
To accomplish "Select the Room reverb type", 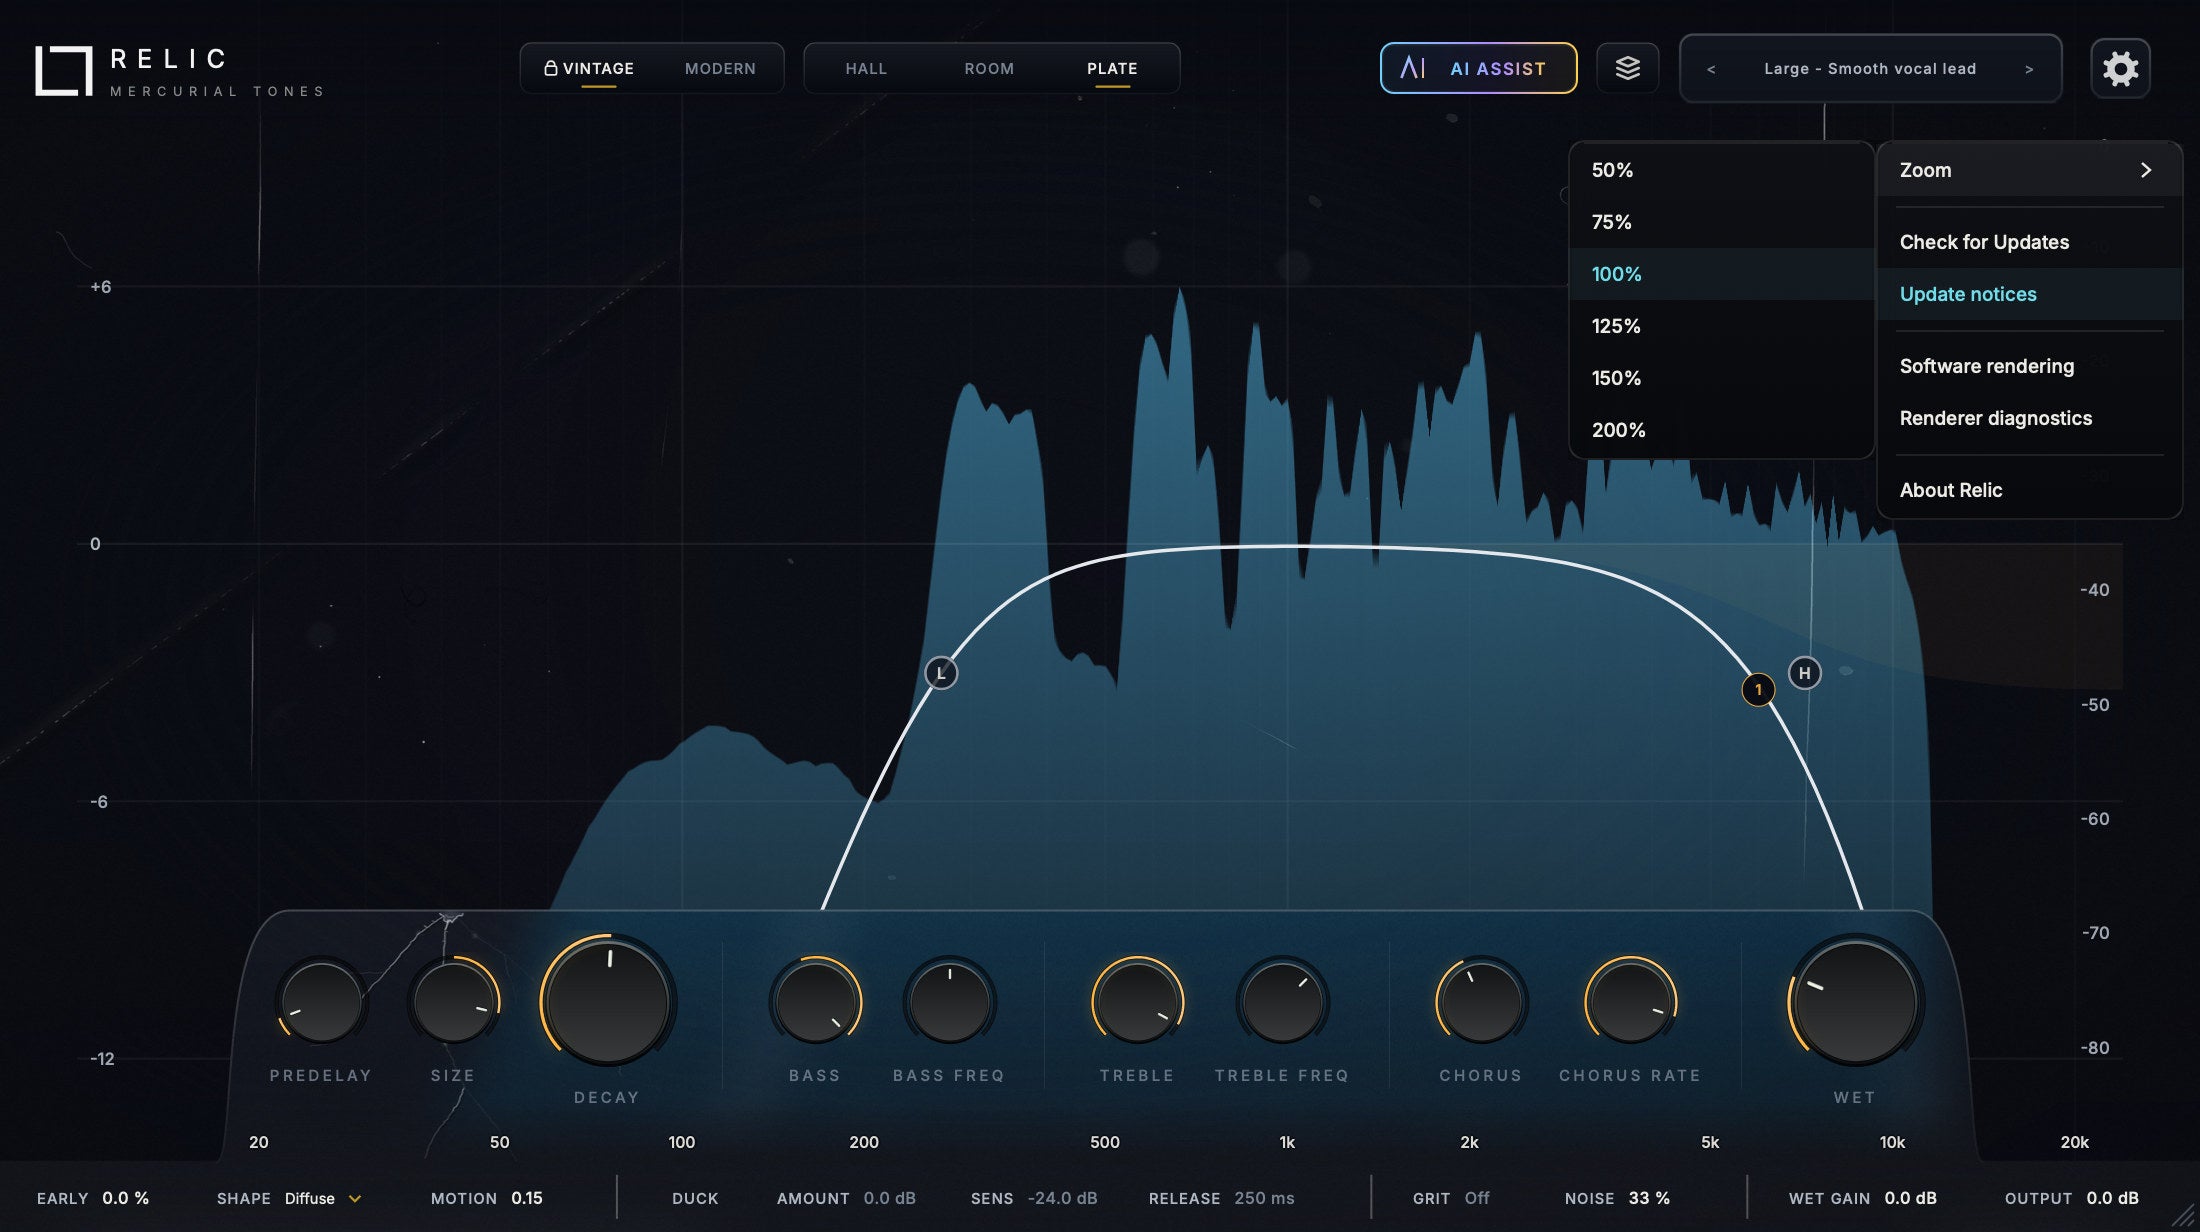I will pos(989,68).
